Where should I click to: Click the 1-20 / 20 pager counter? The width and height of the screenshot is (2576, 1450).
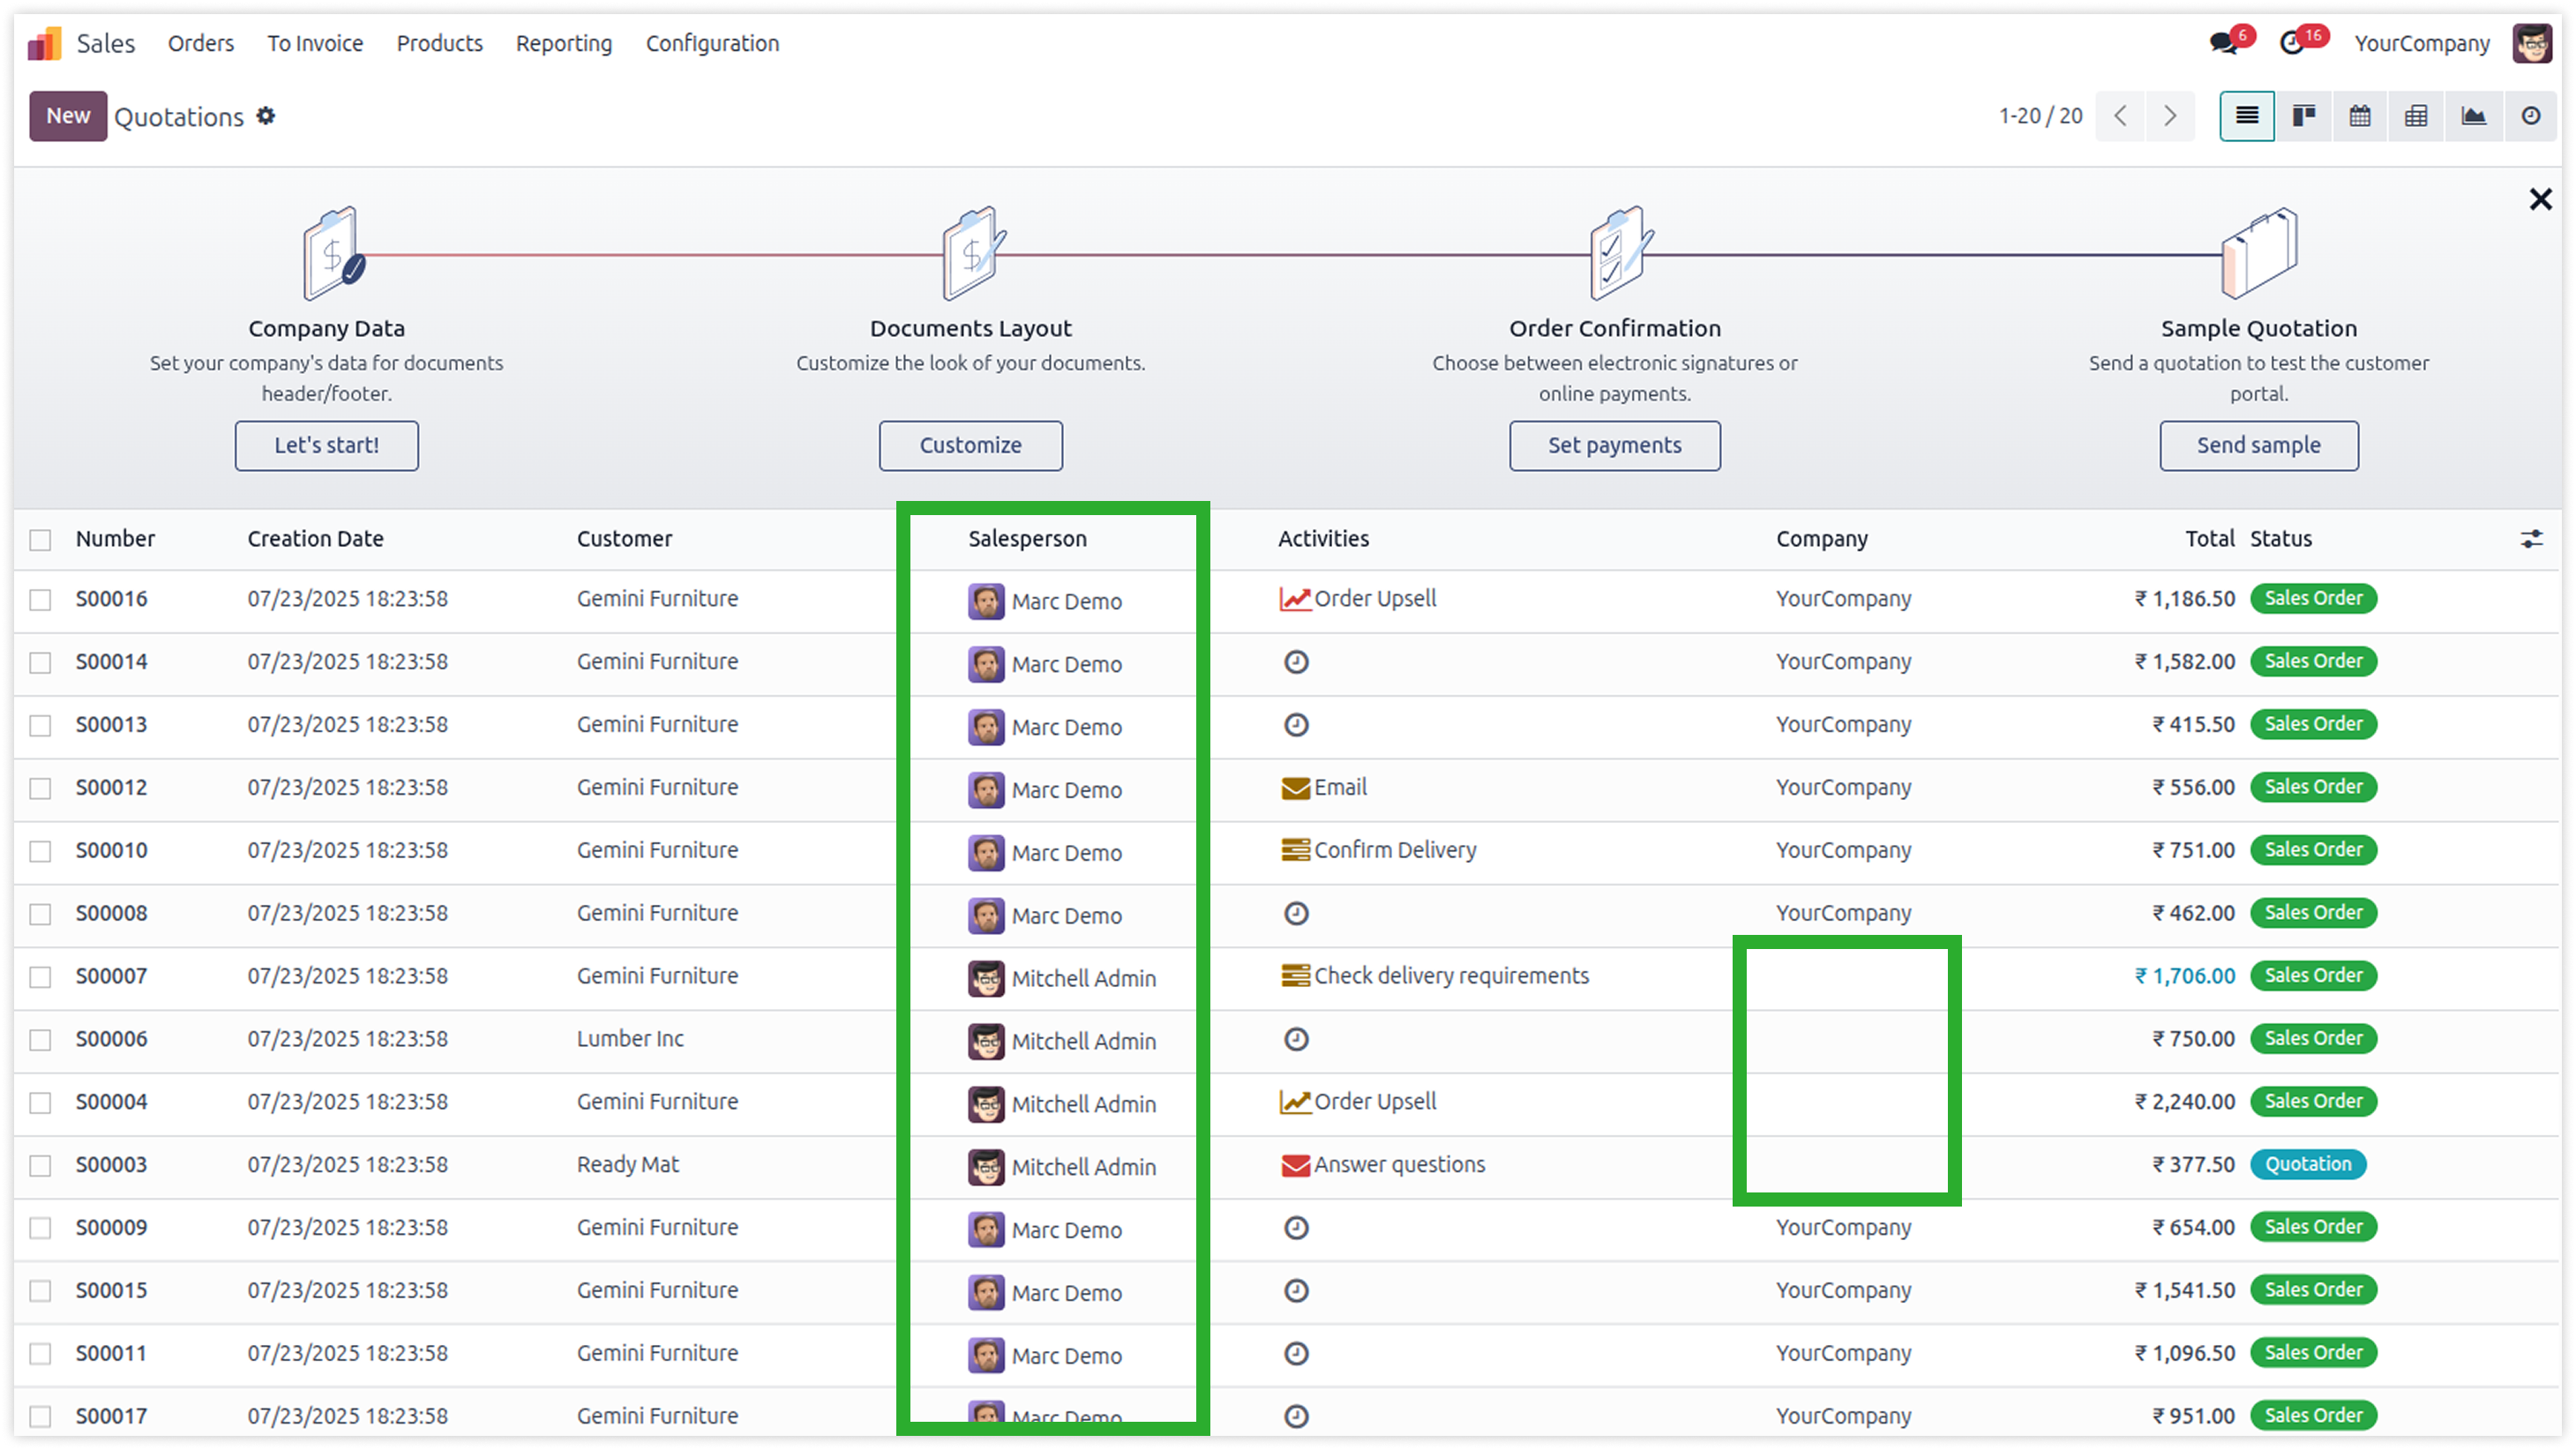[2040, 116]
